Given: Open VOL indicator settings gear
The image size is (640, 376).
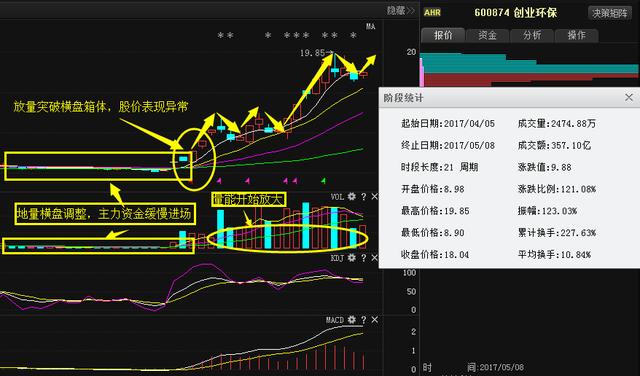Looking at the screenshot, I should click(x=351, y=197).
